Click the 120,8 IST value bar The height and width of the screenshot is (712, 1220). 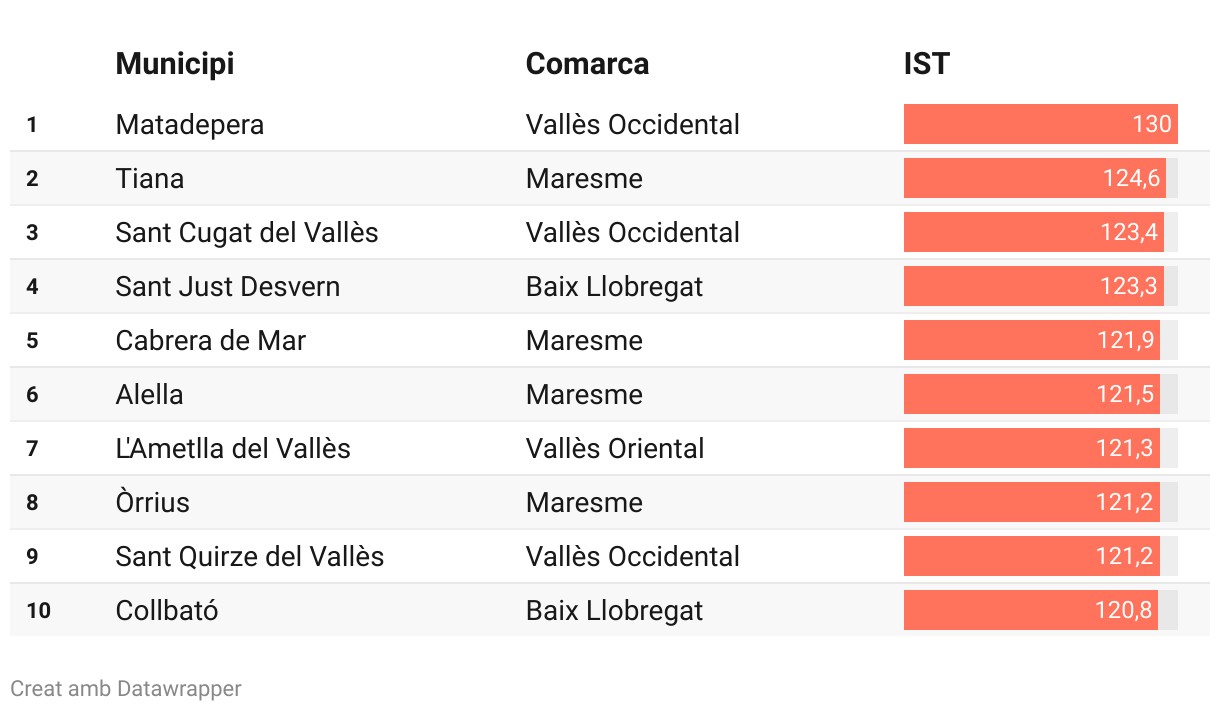pos(1030,611)
